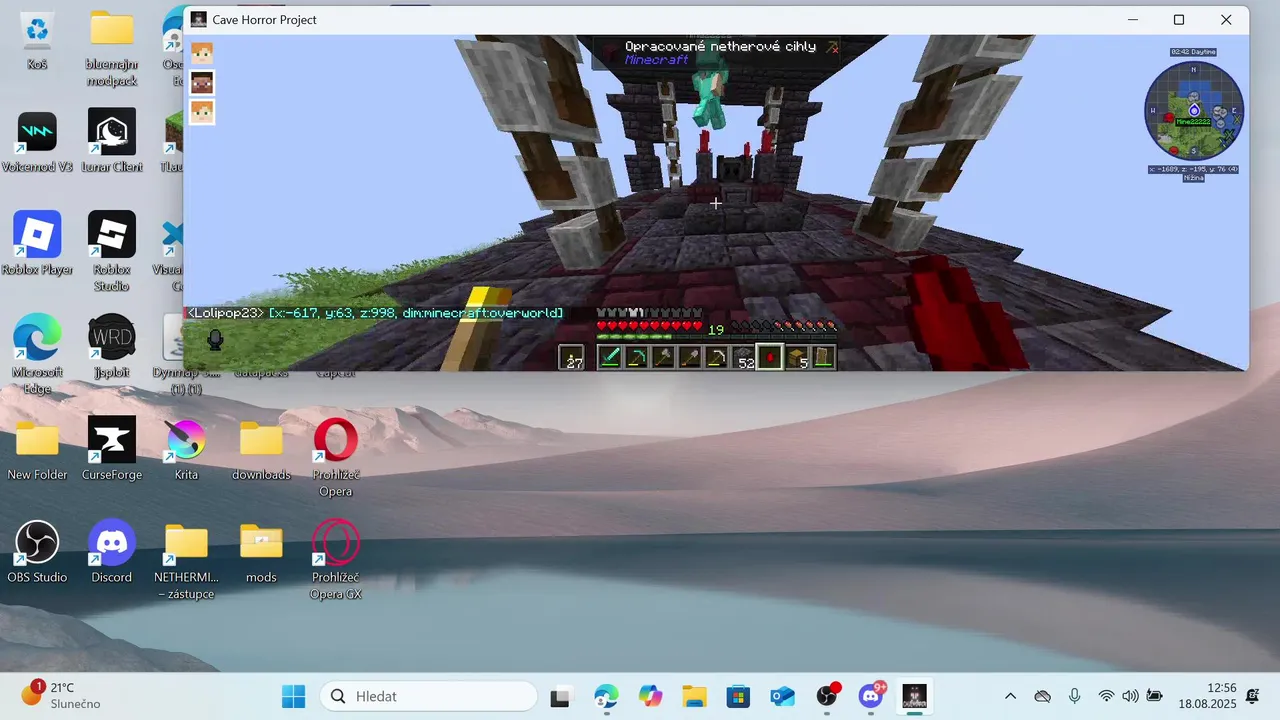Open the Prohlížeč Opera GX shortcut

(x=336, y=560)
